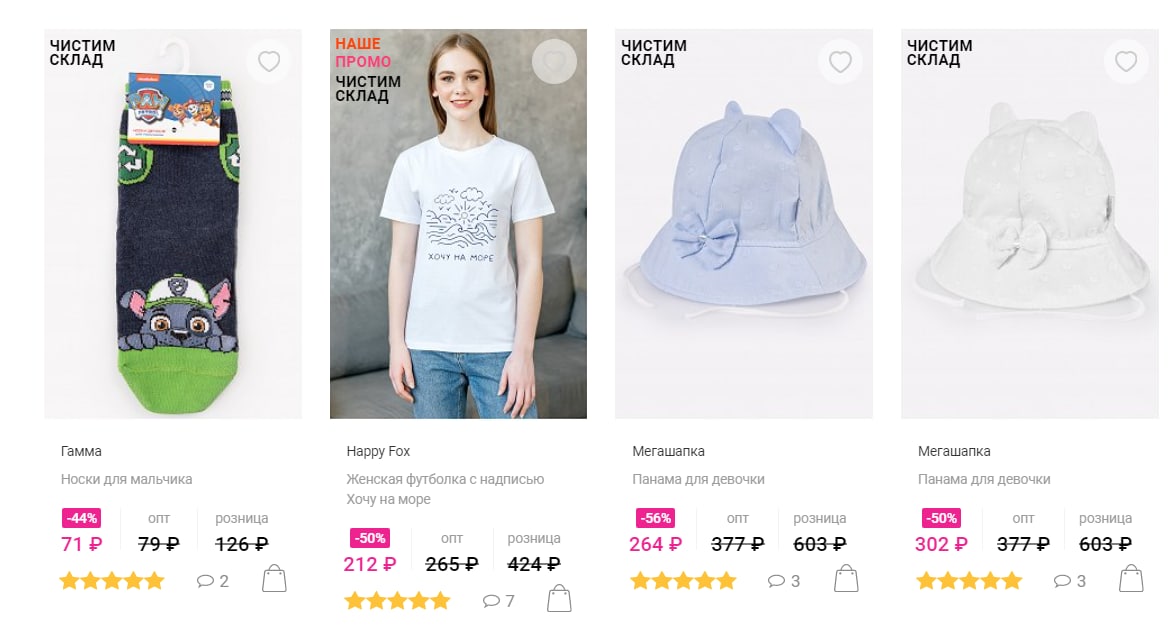Click heart on white Панама для девочки
Image resolution: width=1176 pixels, height=639 pixels.
1126,61
